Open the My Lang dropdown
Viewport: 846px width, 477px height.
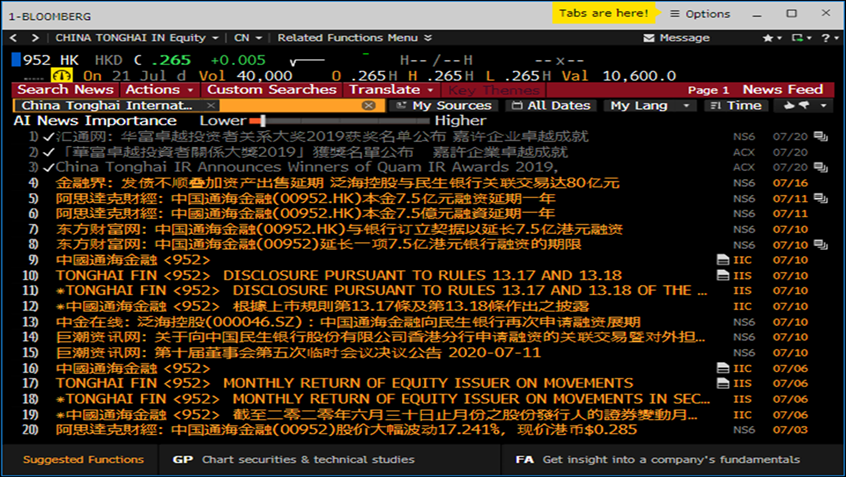point(650,105)
